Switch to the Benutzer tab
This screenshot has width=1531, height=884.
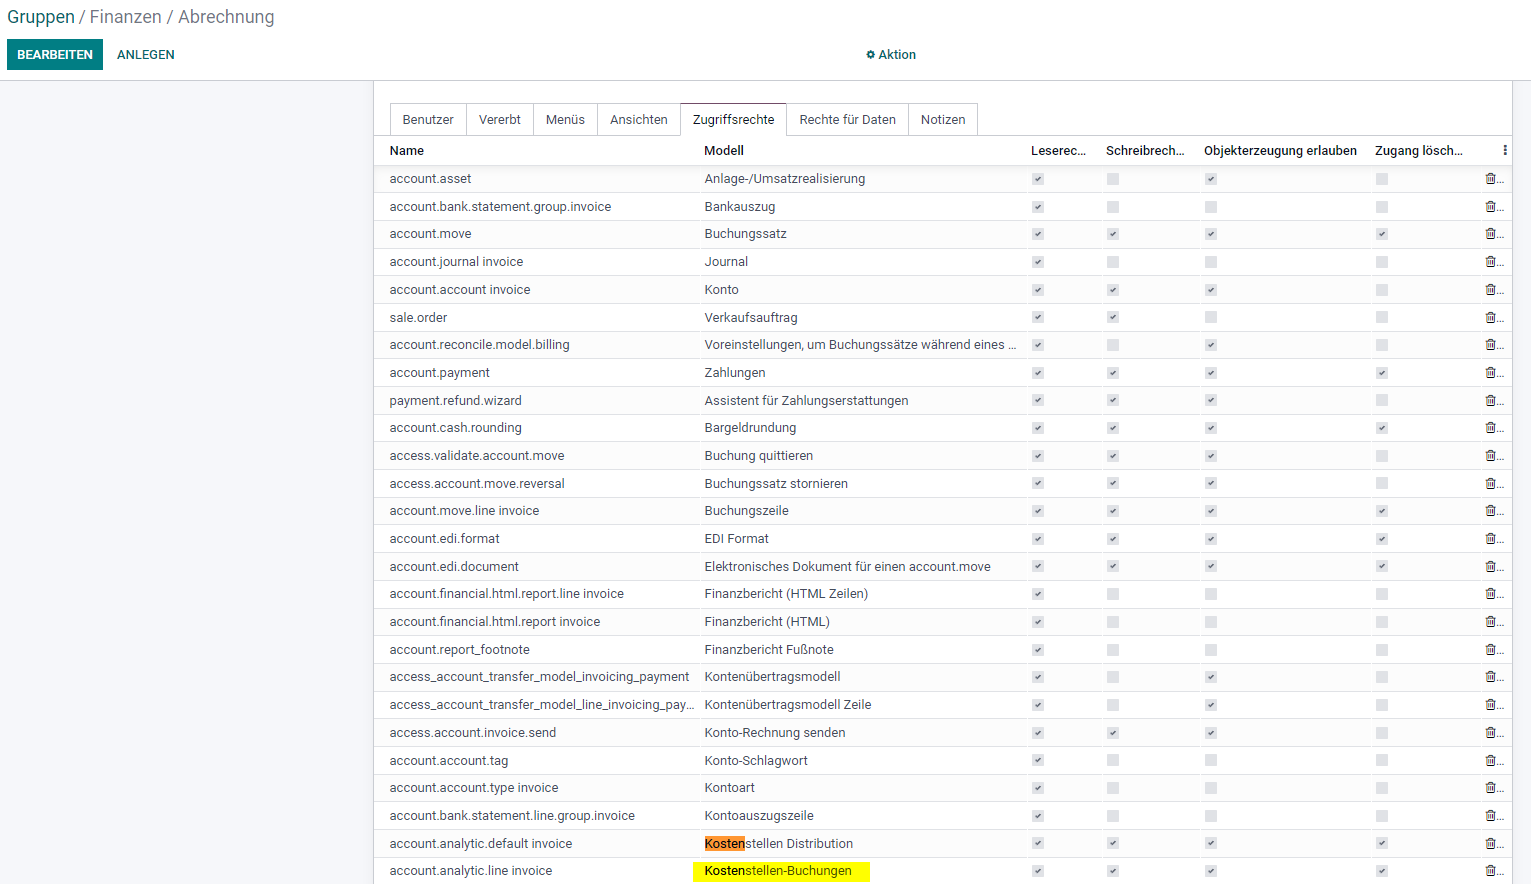click(x=428, y=119)
